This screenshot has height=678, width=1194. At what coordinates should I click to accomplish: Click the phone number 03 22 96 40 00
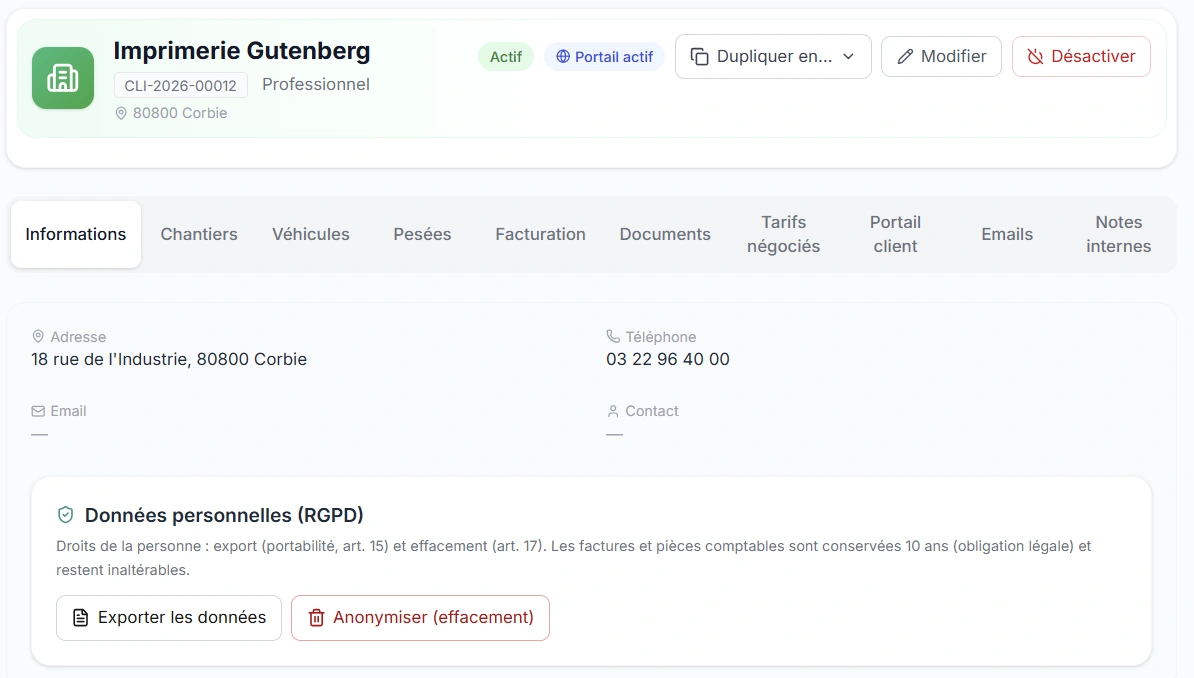(668, 359)
